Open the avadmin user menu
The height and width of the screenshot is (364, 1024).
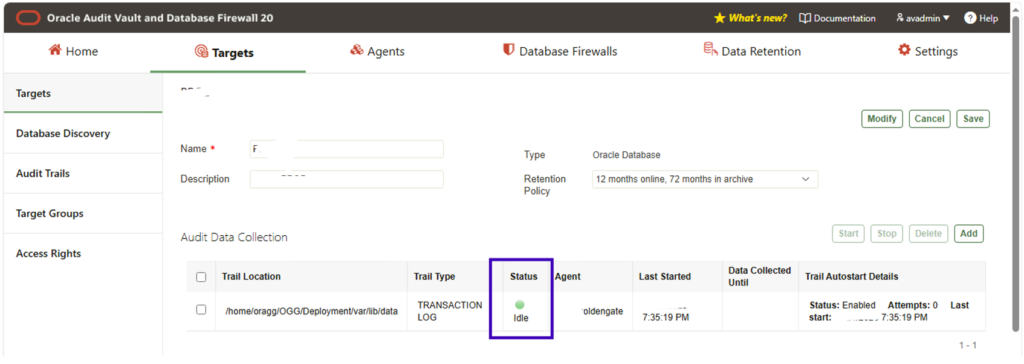tap(923, 18)
